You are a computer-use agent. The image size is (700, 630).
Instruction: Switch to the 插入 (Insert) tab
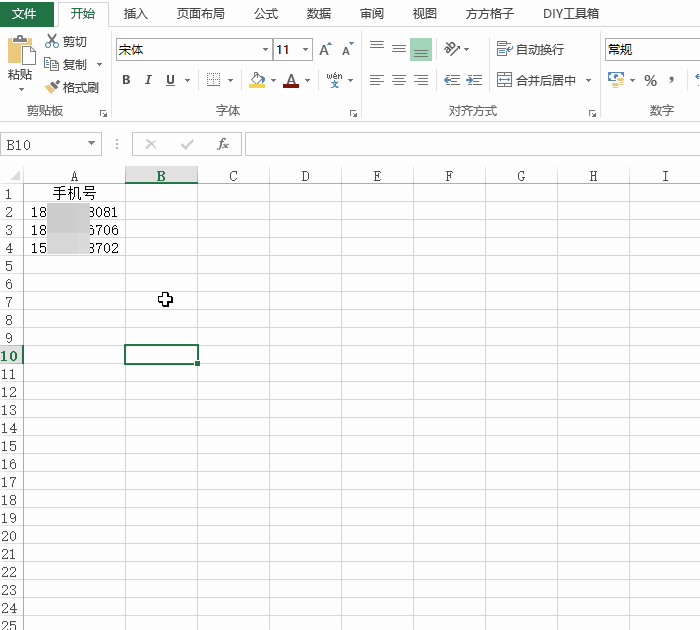pos(136,14)
